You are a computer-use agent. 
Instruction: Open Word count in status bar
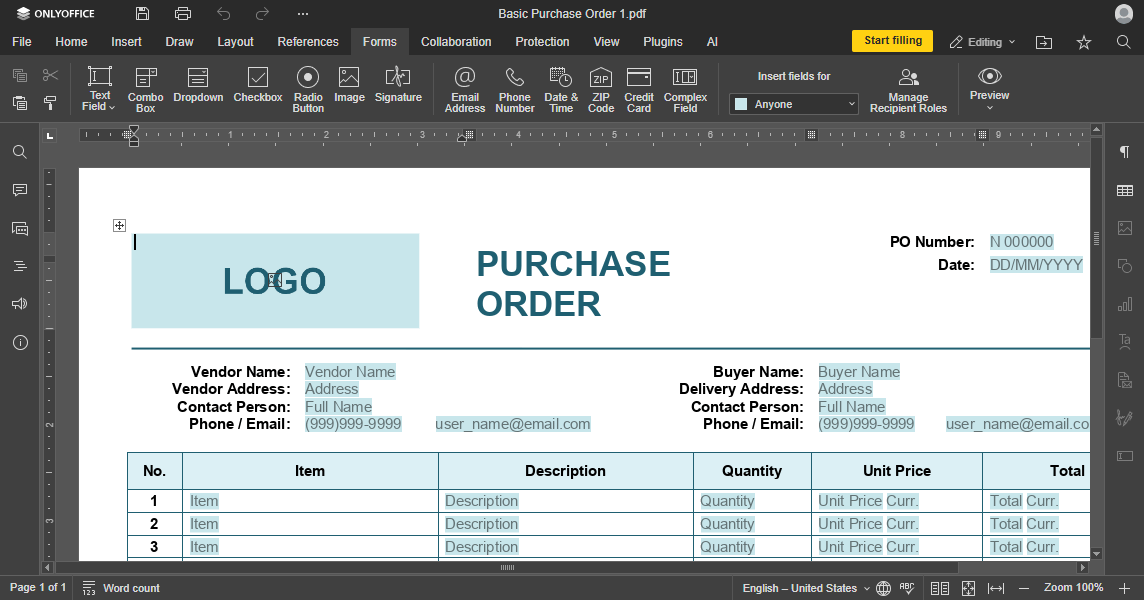(x=121, y=588)
